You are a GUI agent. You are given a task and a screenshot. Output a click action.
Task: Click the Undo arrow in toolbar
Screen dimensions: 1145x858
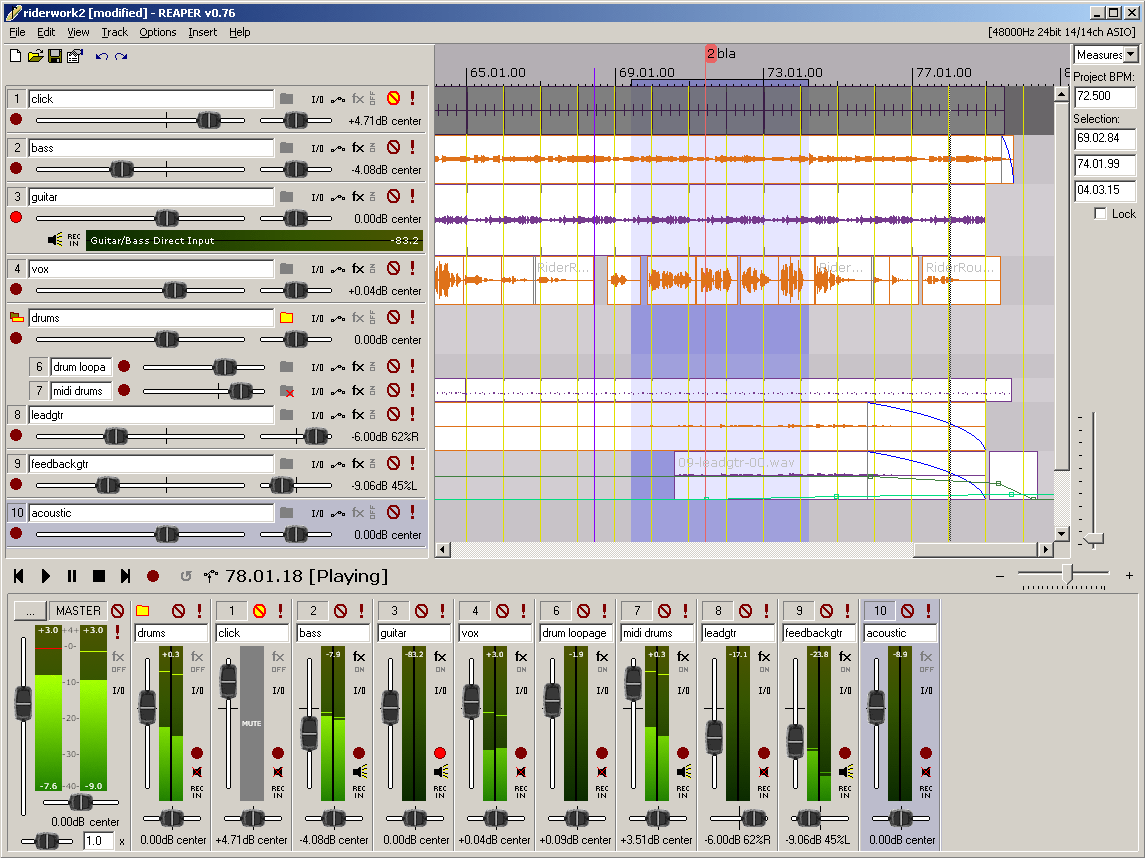coord(101,56)
